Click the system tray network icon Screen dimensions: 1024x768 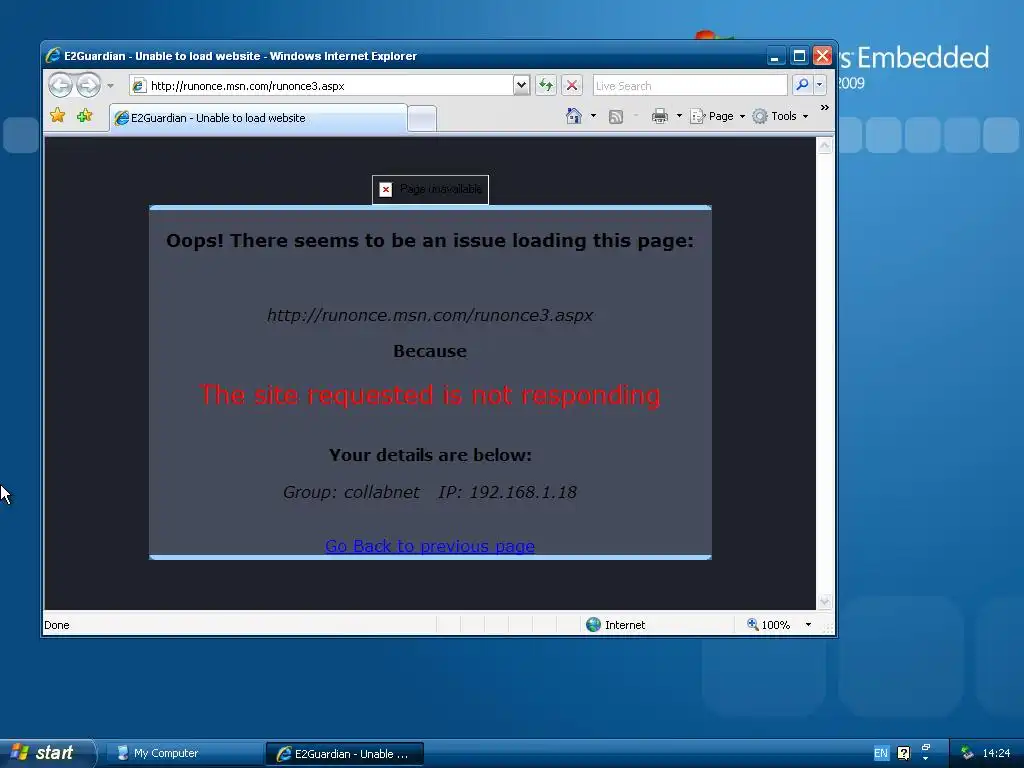[x=967, y=753]
